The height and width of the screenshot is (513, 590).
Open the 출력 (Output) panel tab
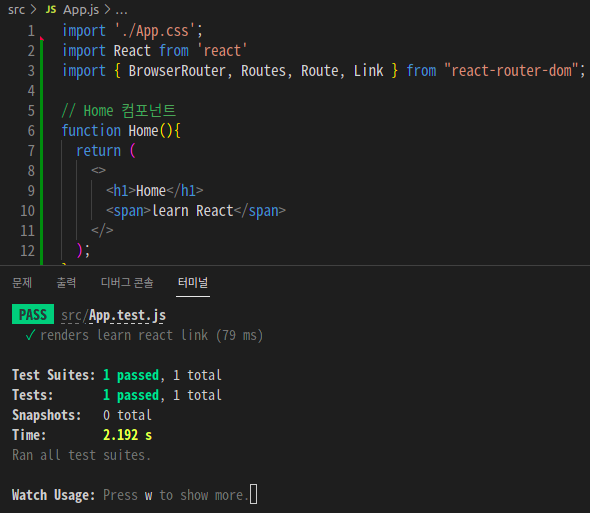pos(66,282)
